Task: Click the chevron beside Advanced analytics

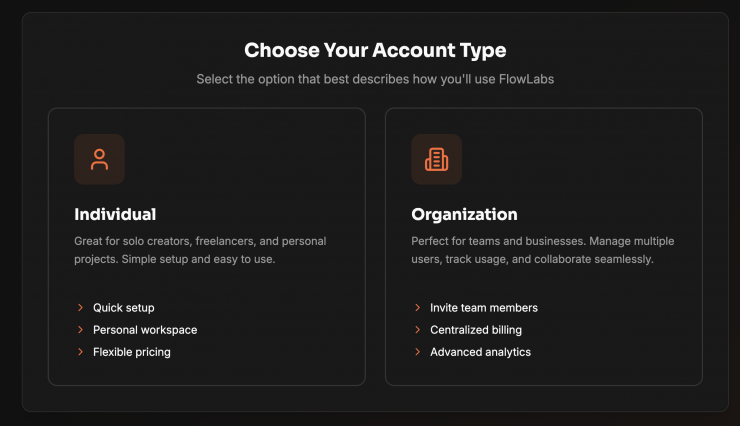Action: point(417,352)
